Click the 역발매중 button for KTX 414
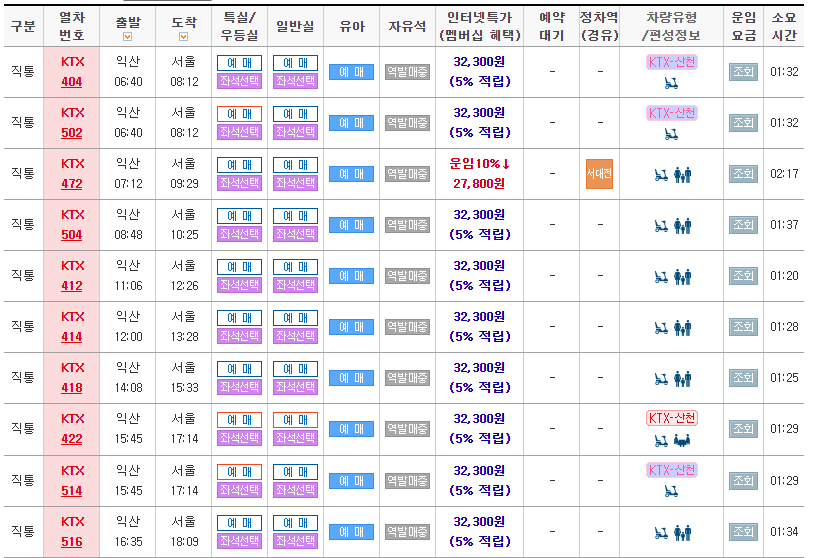Screen dimensions: 817x558 407,327
